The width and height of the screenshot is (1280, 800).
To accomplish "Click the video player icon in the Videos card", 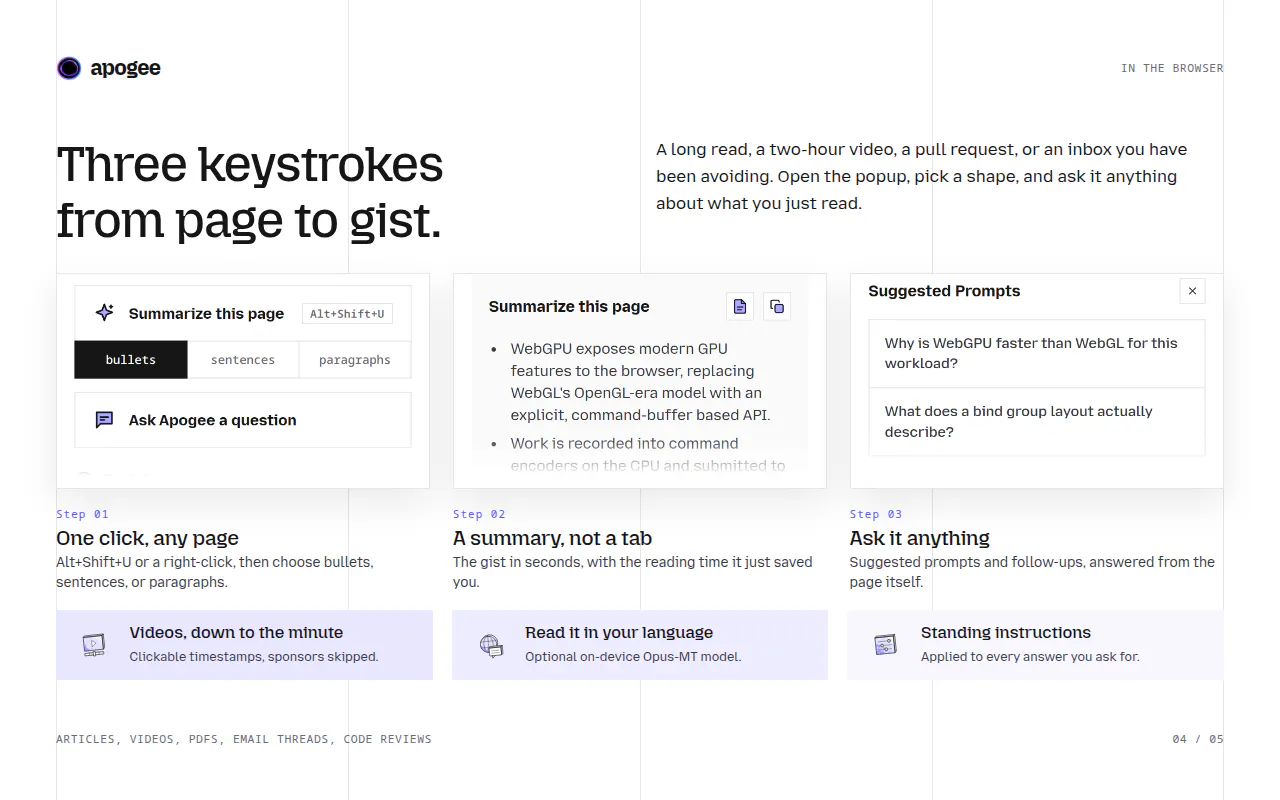I will [x=94, y=645].
